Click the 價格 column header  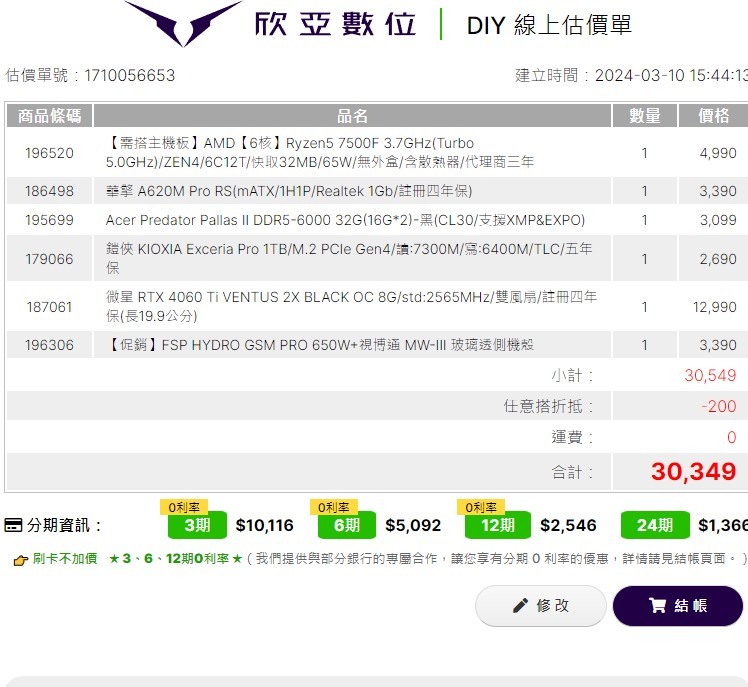click(713, 116)
